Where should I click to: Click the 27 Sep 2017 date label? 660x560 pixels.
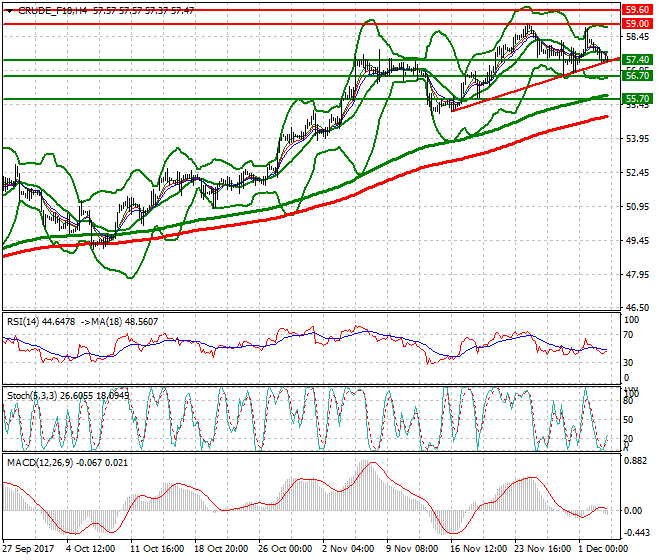click(28, 549)
